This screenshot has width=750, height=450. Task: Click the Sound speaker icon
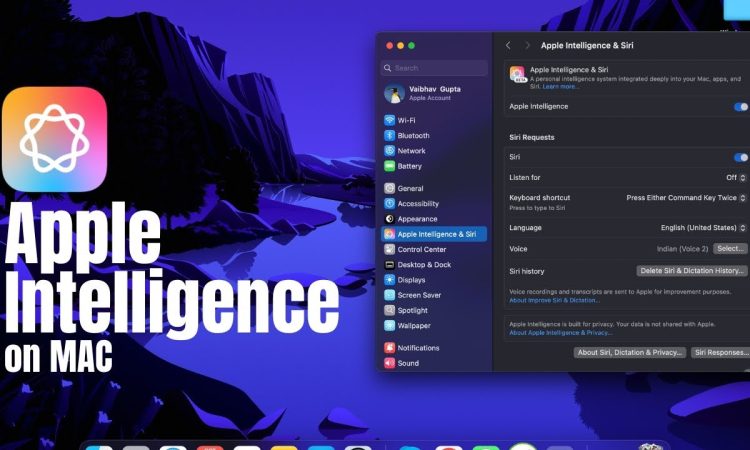coord(389,363)
